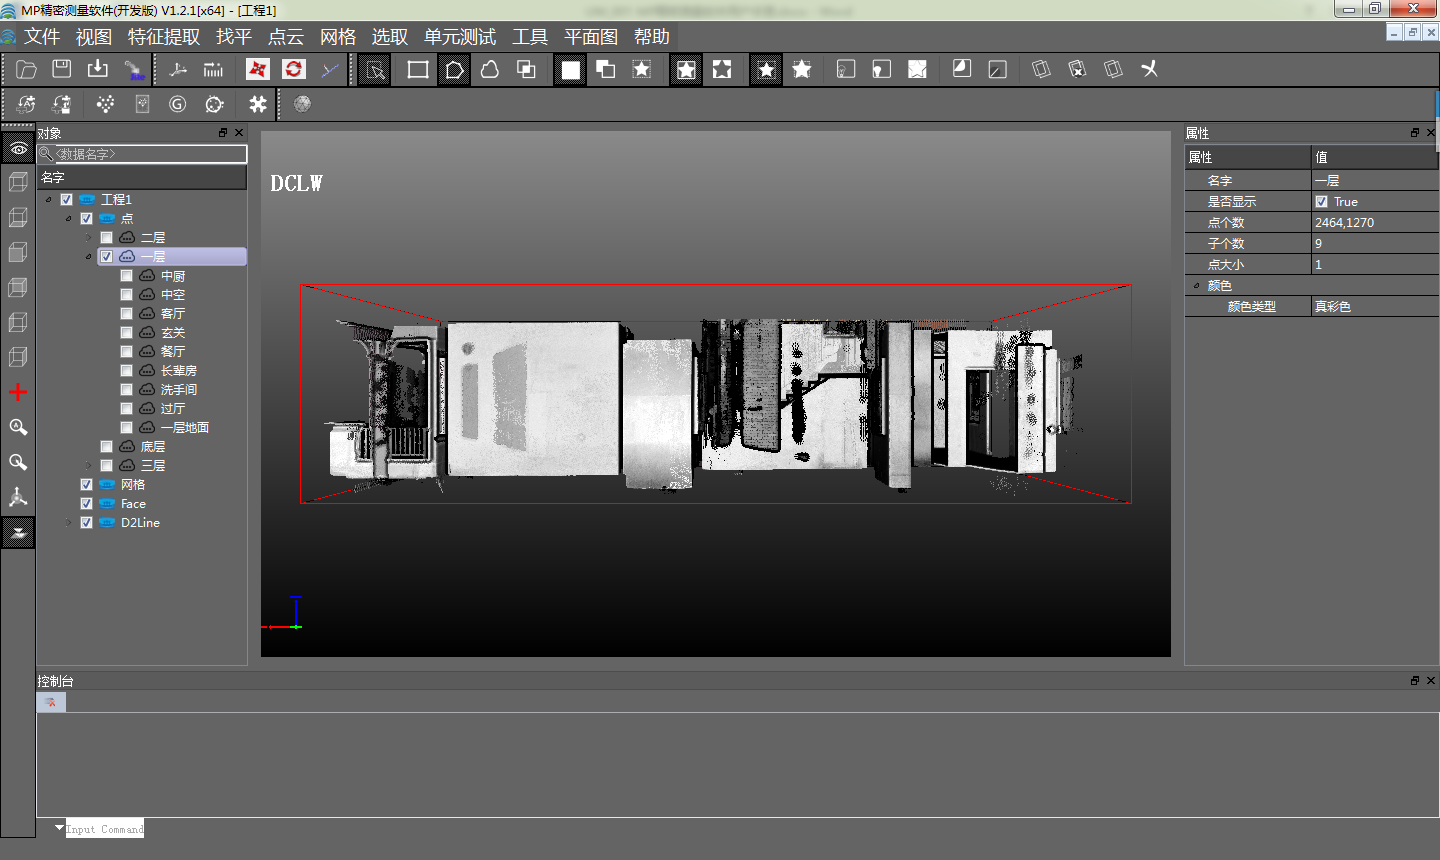Check the 客厅 point cloud checkbox

(127, 314)
